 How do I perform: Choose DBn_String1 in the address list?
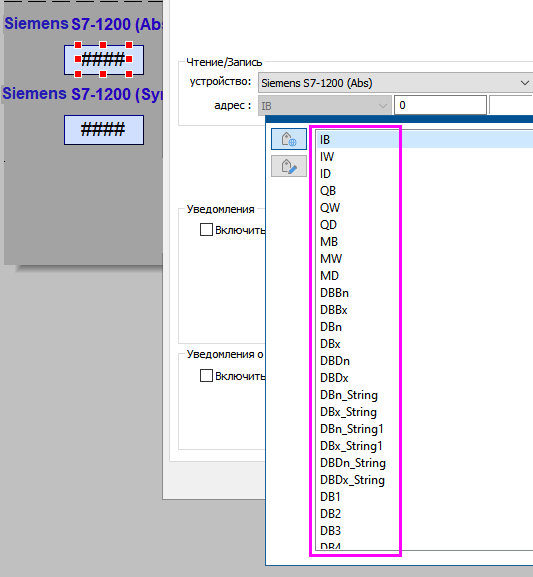coord(425,429)
